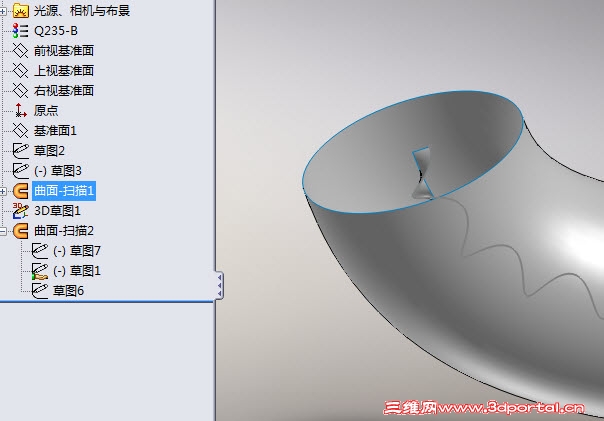Select the 基准面1 label

[x=55, y=131]
